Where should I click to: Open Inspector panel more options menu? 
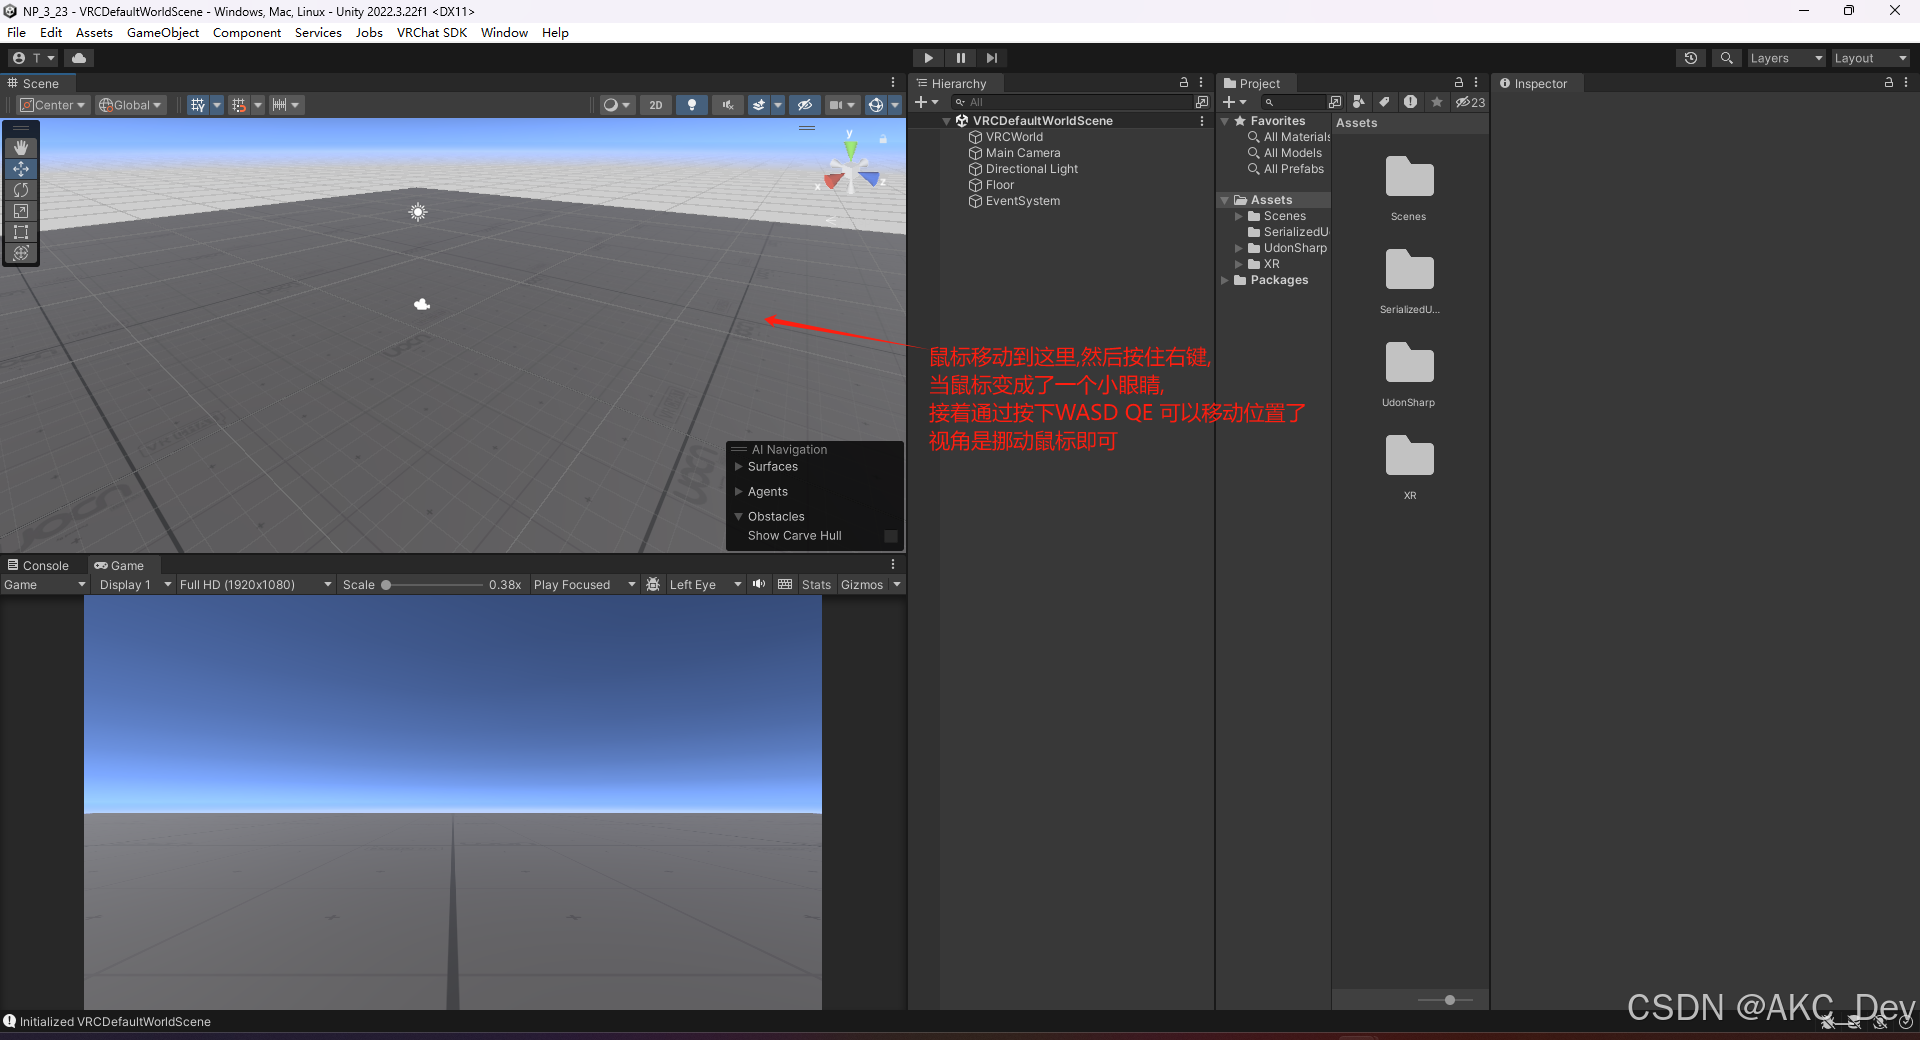(1906, 83)
